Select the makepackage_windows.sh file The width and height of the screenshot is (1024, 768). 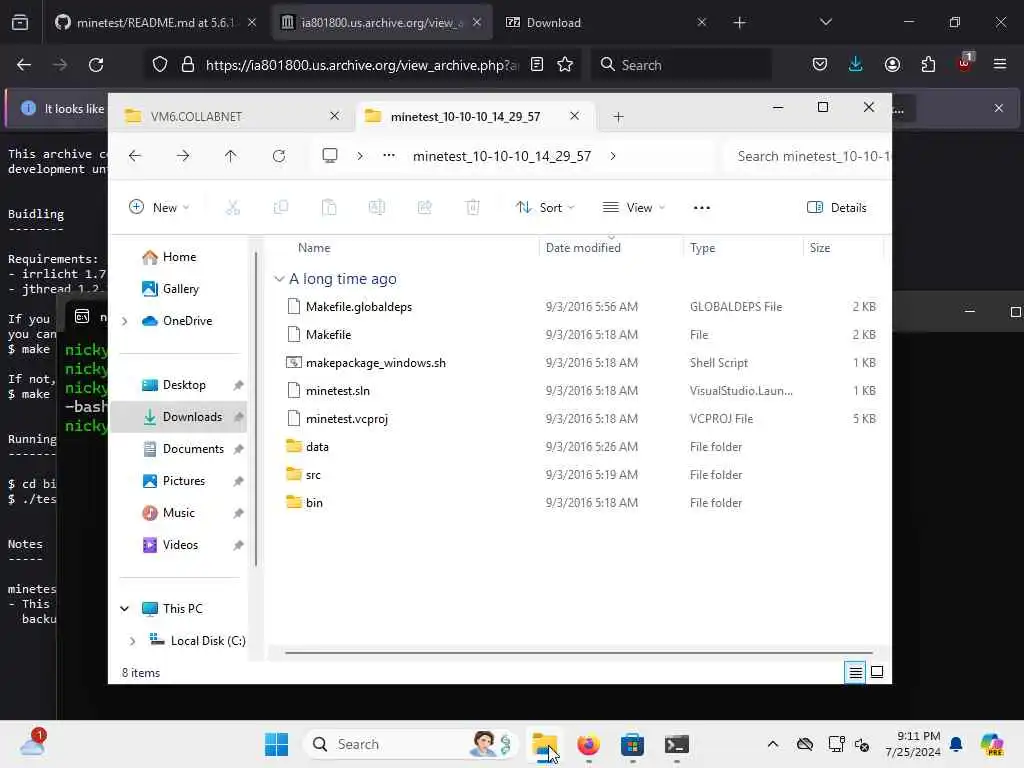376,363
